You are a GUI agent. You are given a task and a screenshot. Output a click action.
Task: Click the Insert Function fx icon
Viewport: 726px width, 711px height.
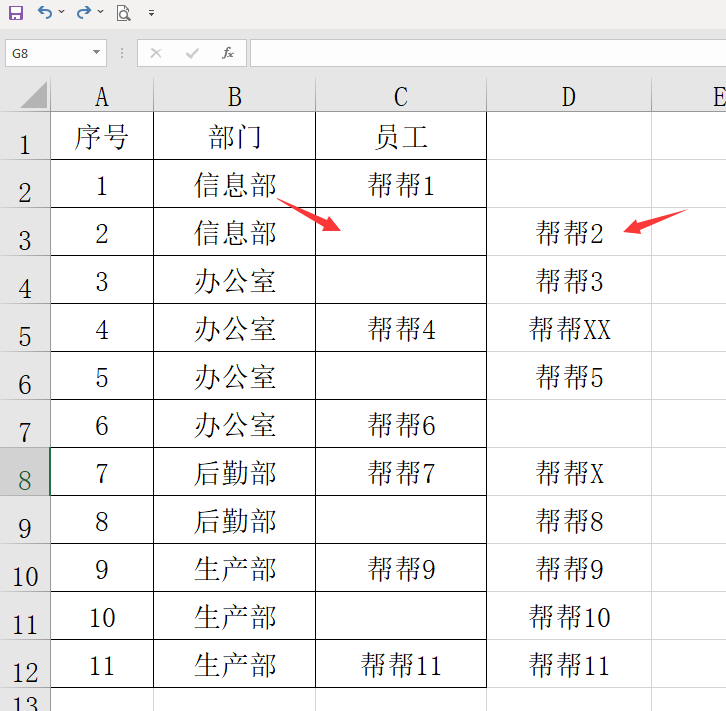click(x=228, y=53)
